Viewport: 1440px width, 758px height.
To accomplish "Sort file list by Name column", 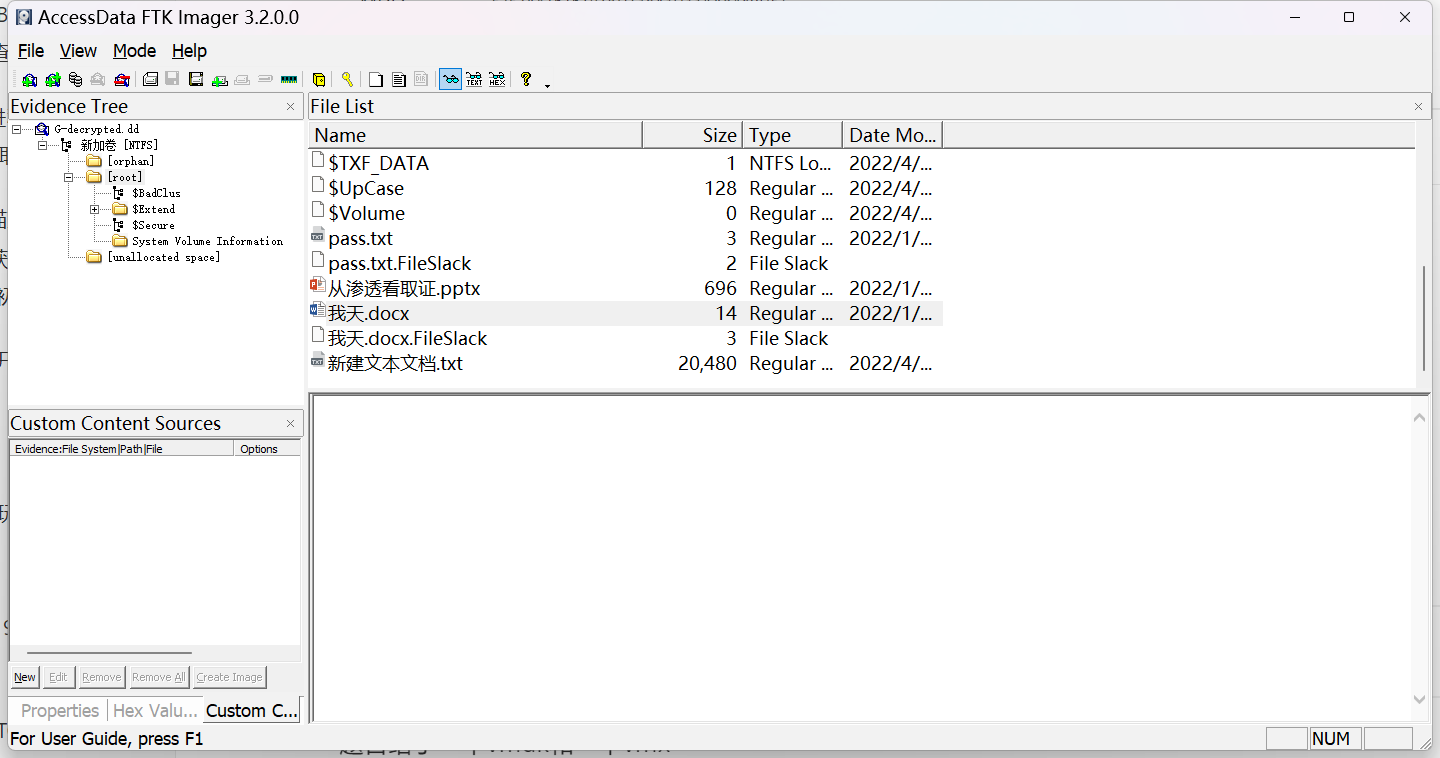I will click(476, 135).
